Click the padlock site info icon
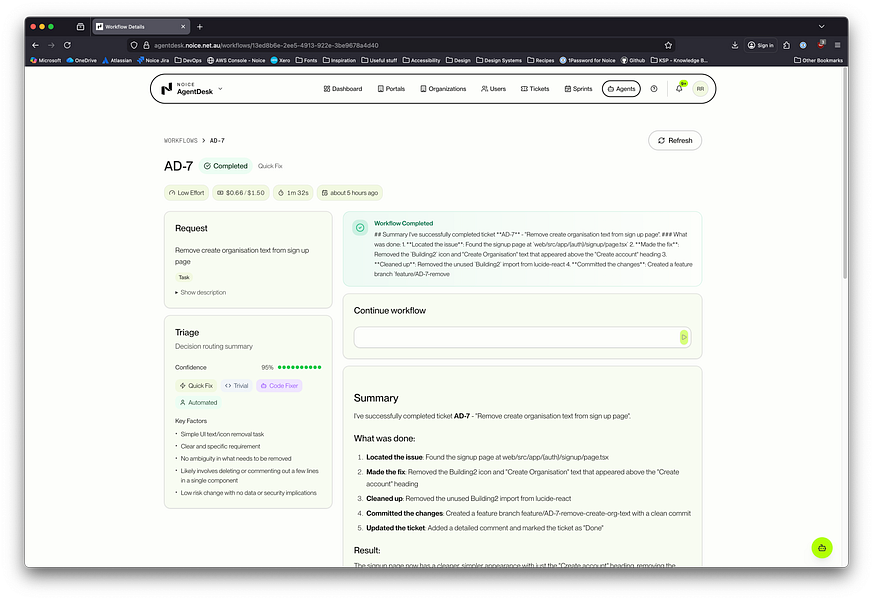 [146, 45]
